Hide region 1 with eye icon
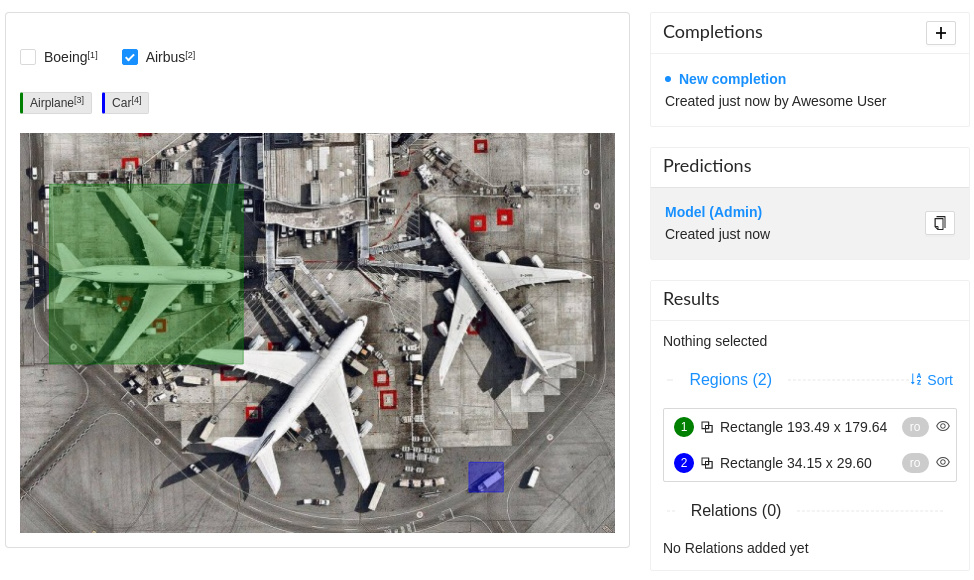 click(943, 427)
